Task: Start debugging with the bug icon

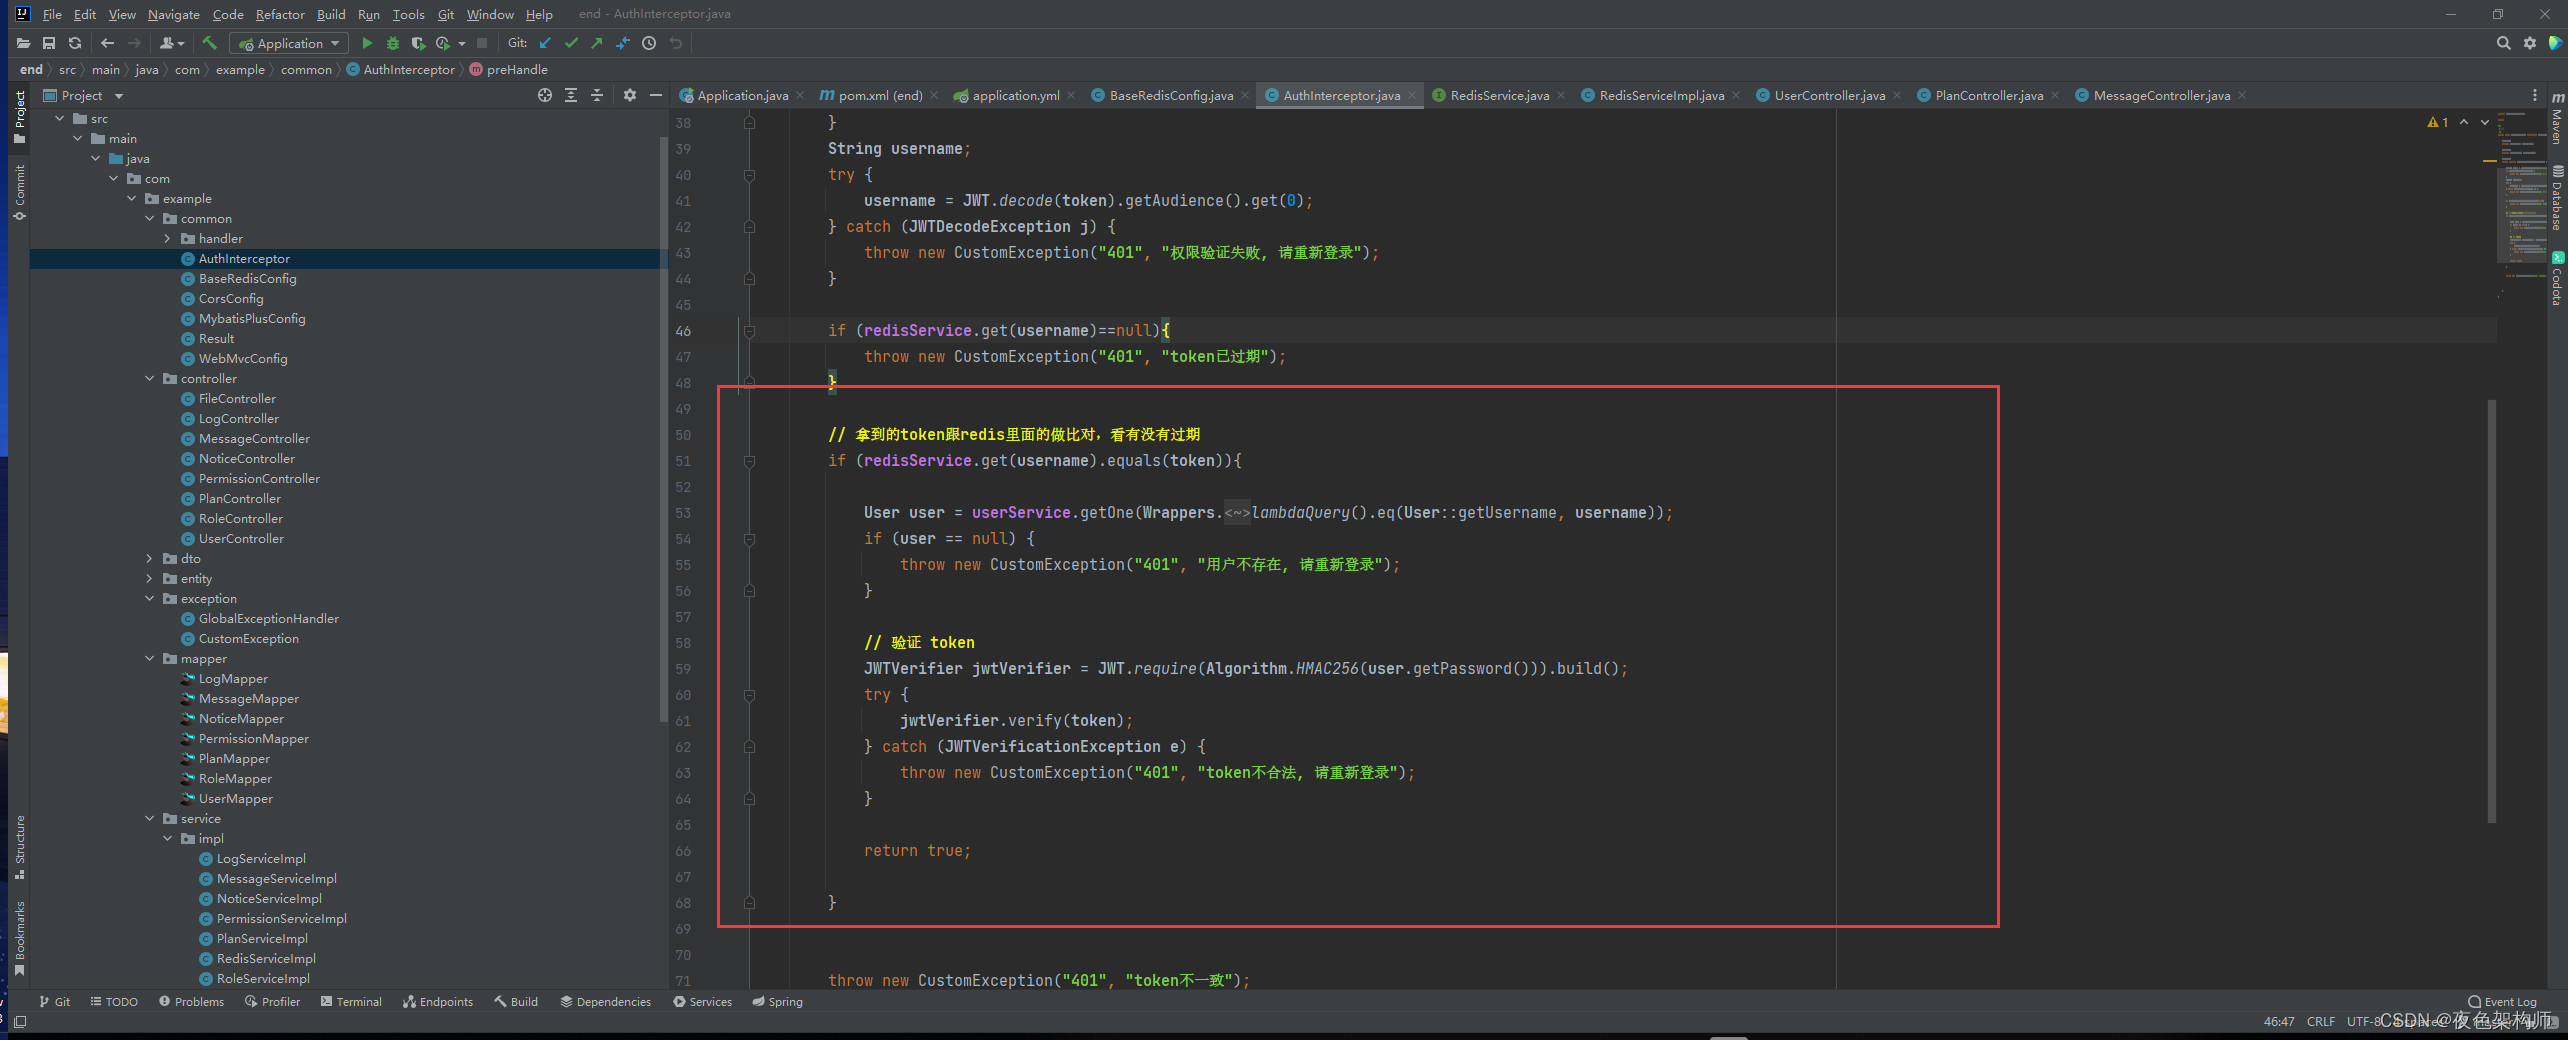Action: (x=393, y=43)
